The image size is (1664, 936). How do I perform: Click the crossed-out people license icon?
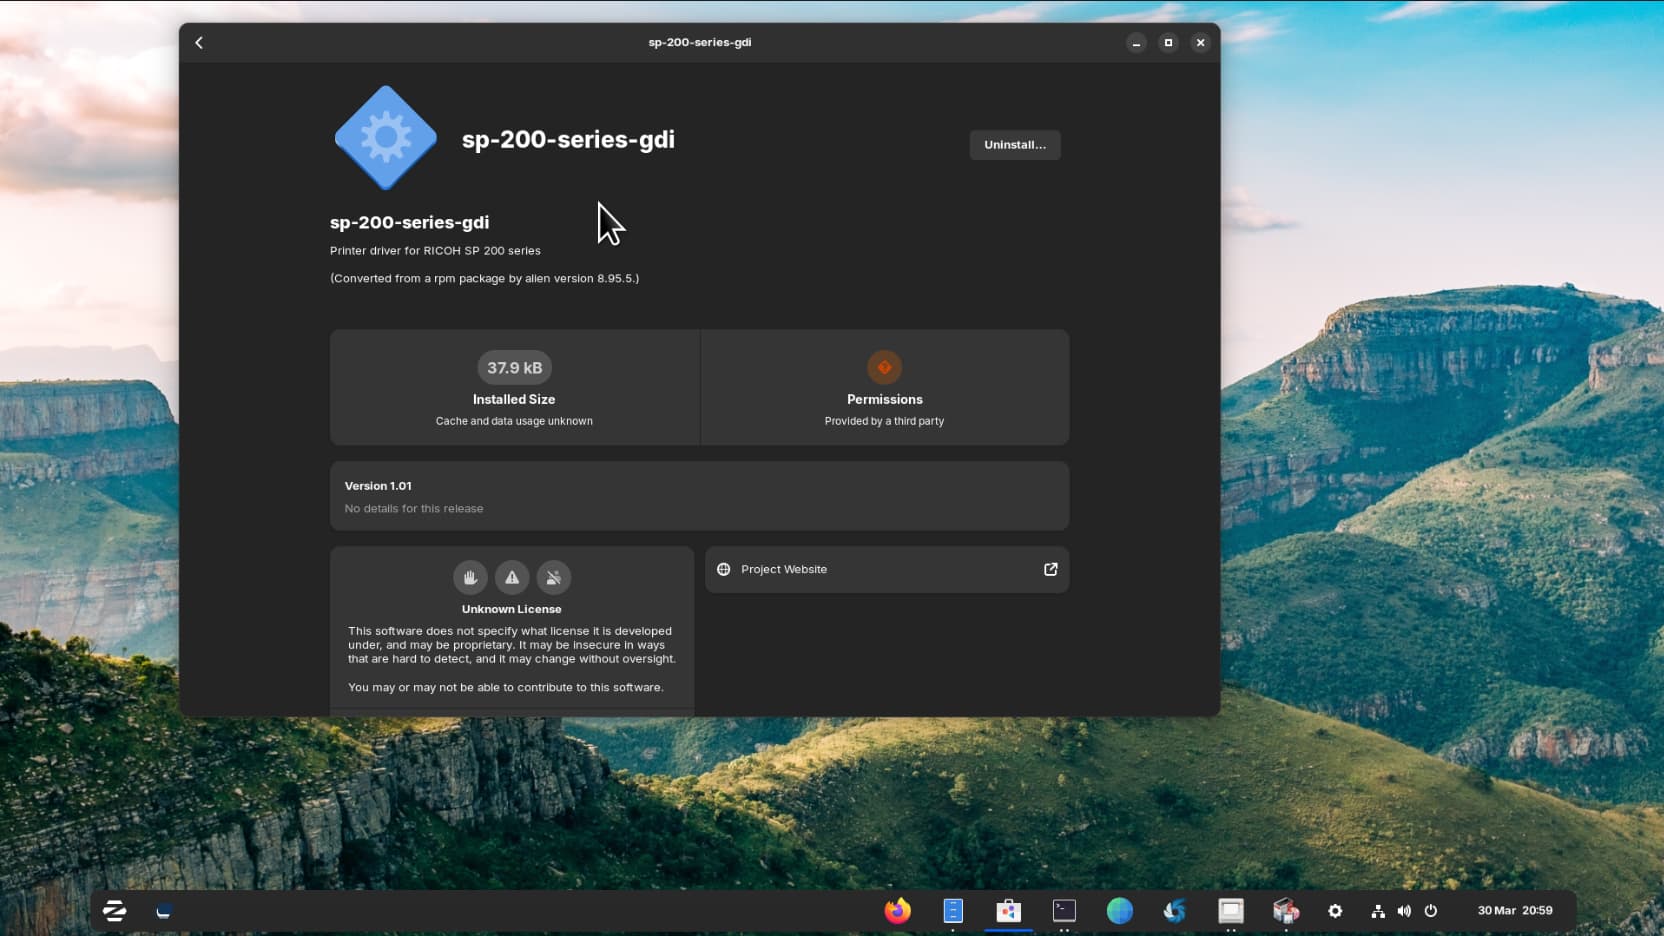tap(554, 577)
